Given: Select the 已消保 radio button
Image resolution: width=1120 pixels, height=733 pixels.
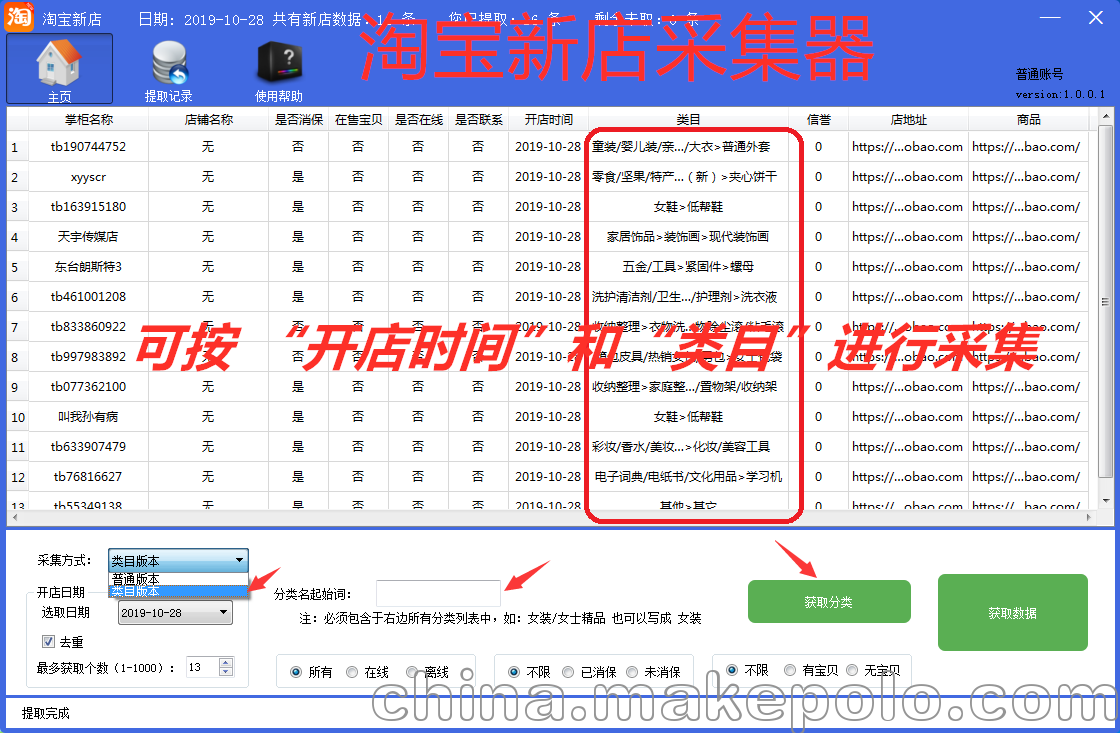Looking at the screenshot, I should tap(568, 672).
